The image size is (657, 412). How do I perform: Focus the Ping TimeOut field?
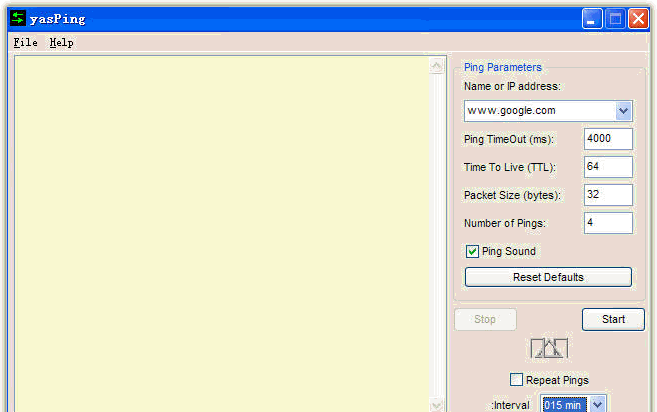click(608, 139)
